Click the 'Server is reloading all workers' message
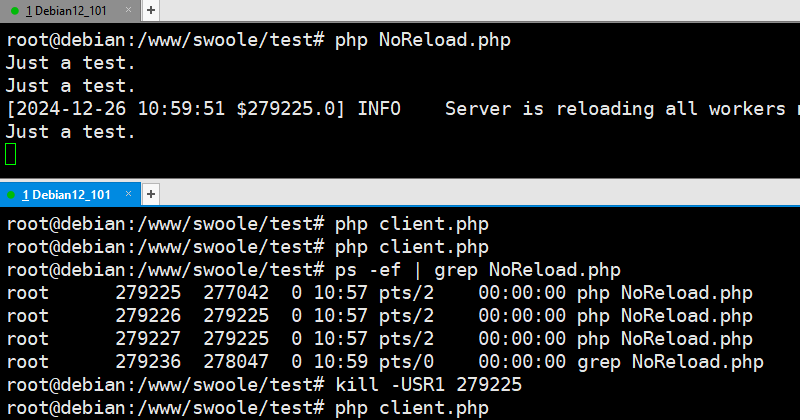Viewport: 800px width, 420px height. click(615, 109)
